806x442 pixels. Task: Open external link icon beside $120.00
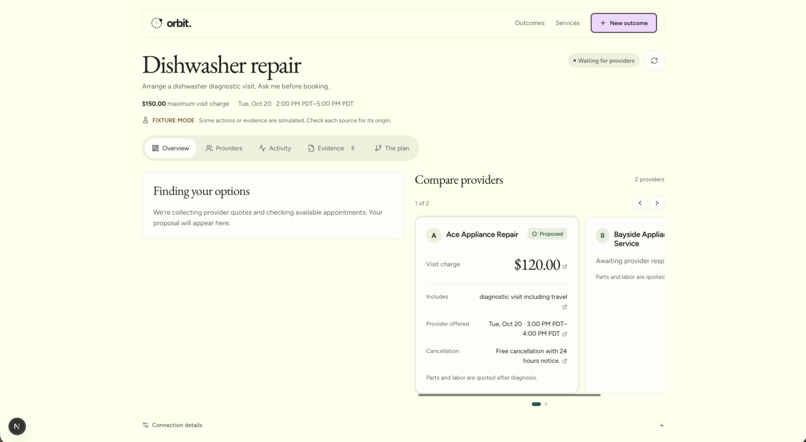[564, 267]
